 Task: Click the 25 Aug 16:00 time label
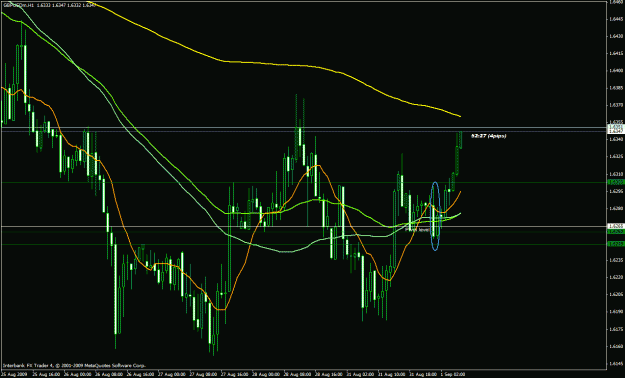click(x=46, y=374)
